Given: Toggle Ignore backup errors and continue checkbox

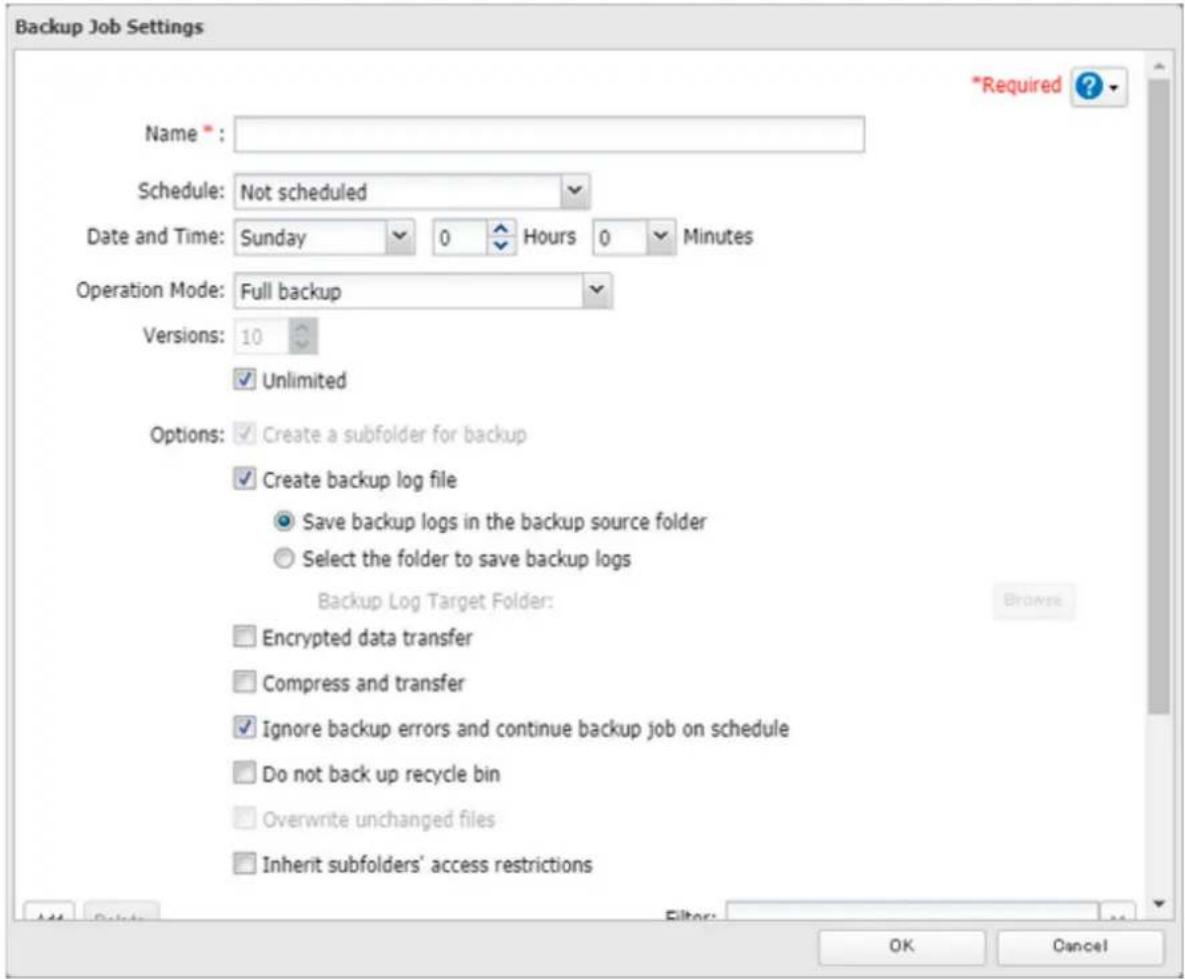Looking at the screenshot, I should tap(244, 728).
